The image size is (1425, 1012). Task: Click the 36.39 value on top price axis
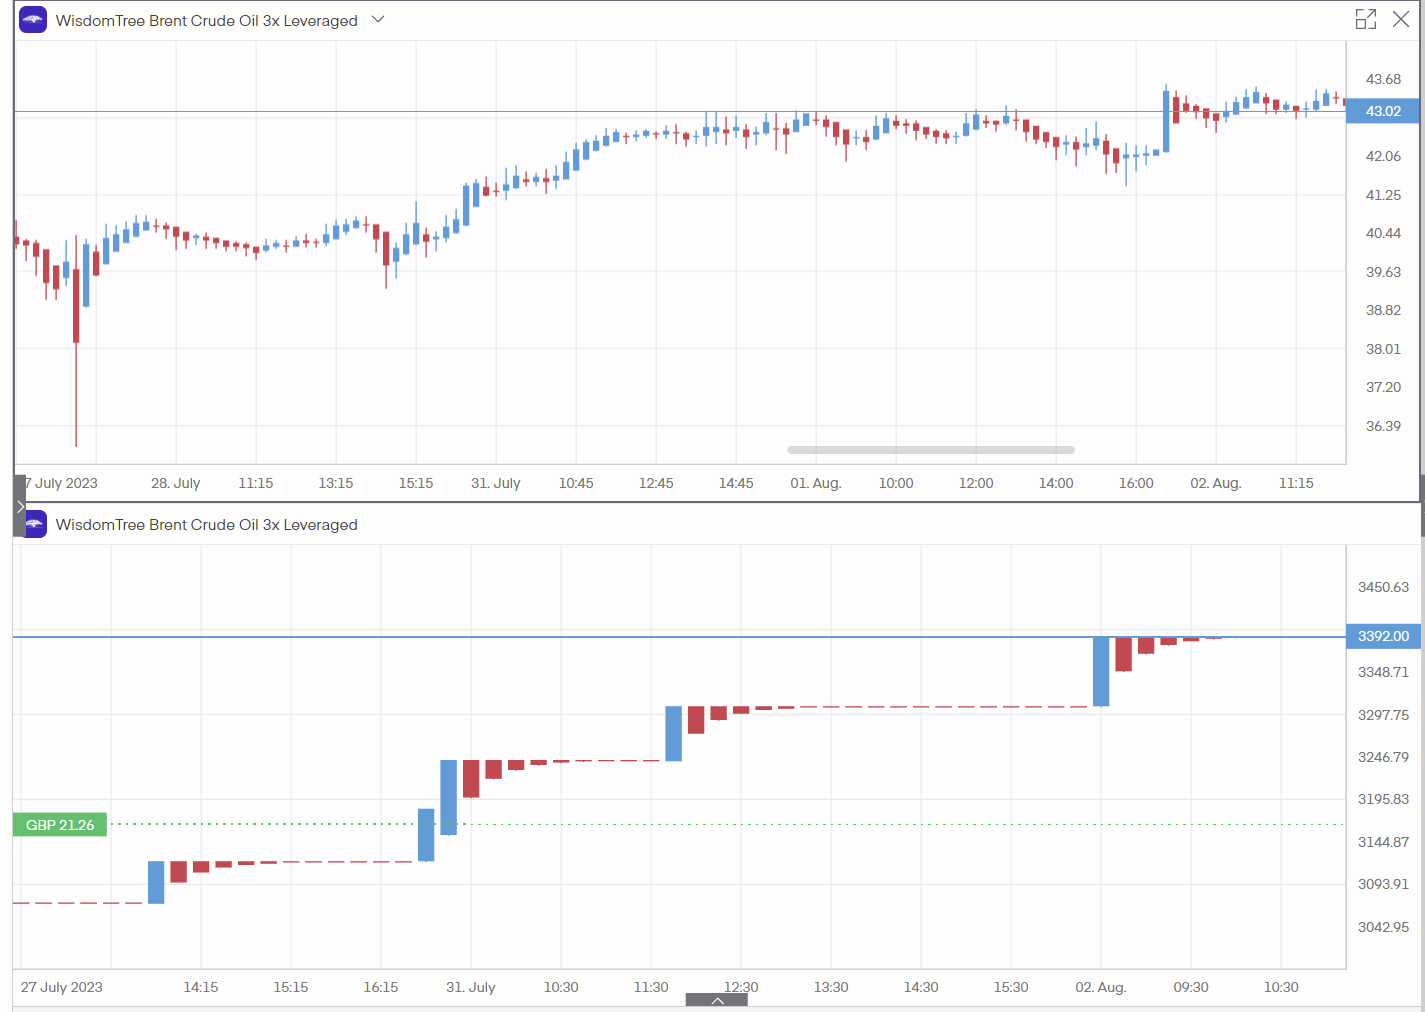pos(1383,426)
